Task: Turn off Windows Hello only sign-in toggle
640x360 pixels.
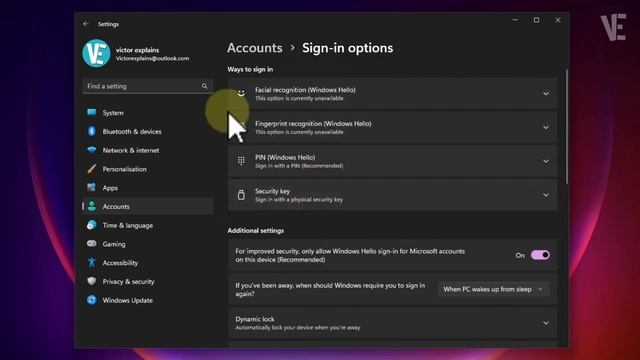Action: tap(540, 255)
